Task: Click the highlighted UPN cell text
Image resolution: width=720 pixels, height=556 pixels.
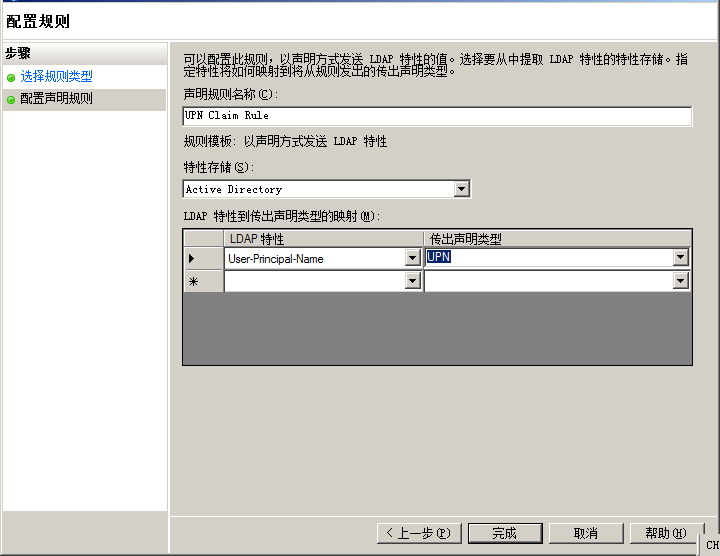Action: coord(439,257)
